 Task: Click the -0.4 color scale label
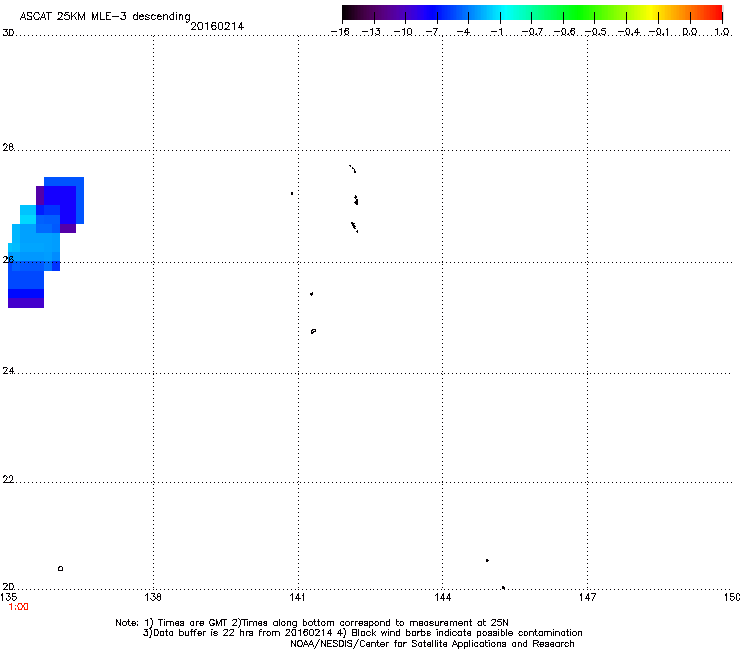(x=629, y=32)
